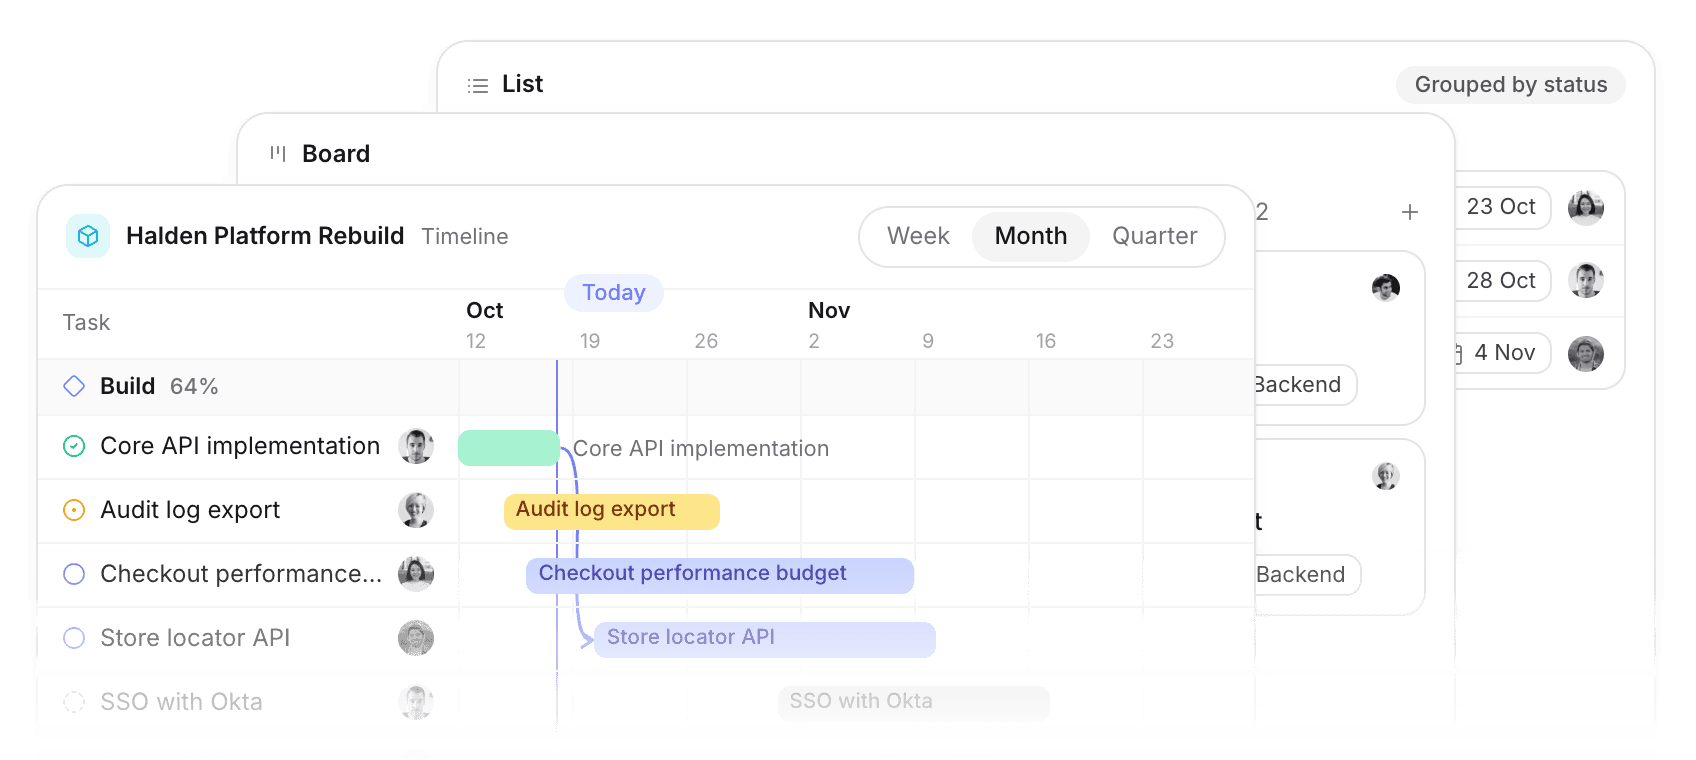This screenshot has width=1696, height=760.
Task: Click the List view icon
Action: [x=478, y=86]
